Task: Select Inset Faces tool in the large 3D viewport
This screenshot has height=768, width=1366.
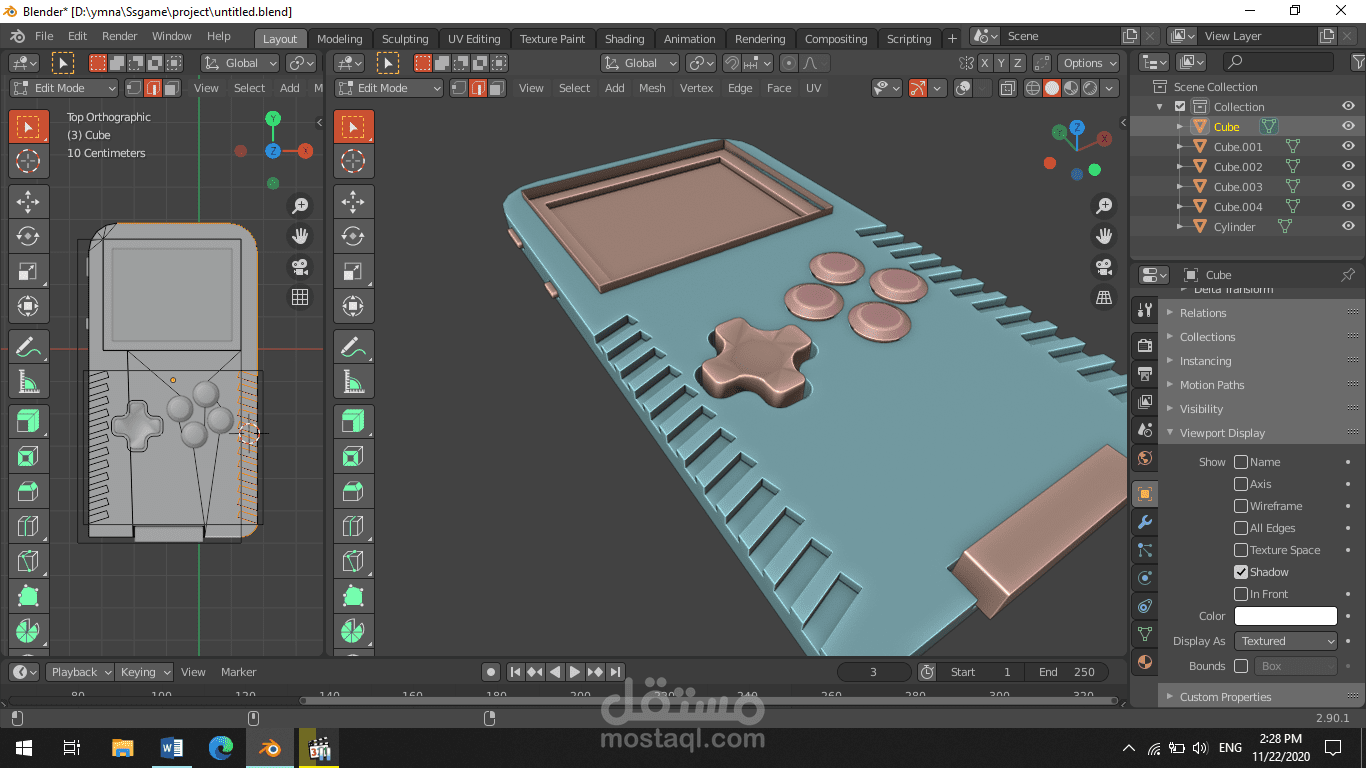Action: pyautogui.click(x=352, y=457)
